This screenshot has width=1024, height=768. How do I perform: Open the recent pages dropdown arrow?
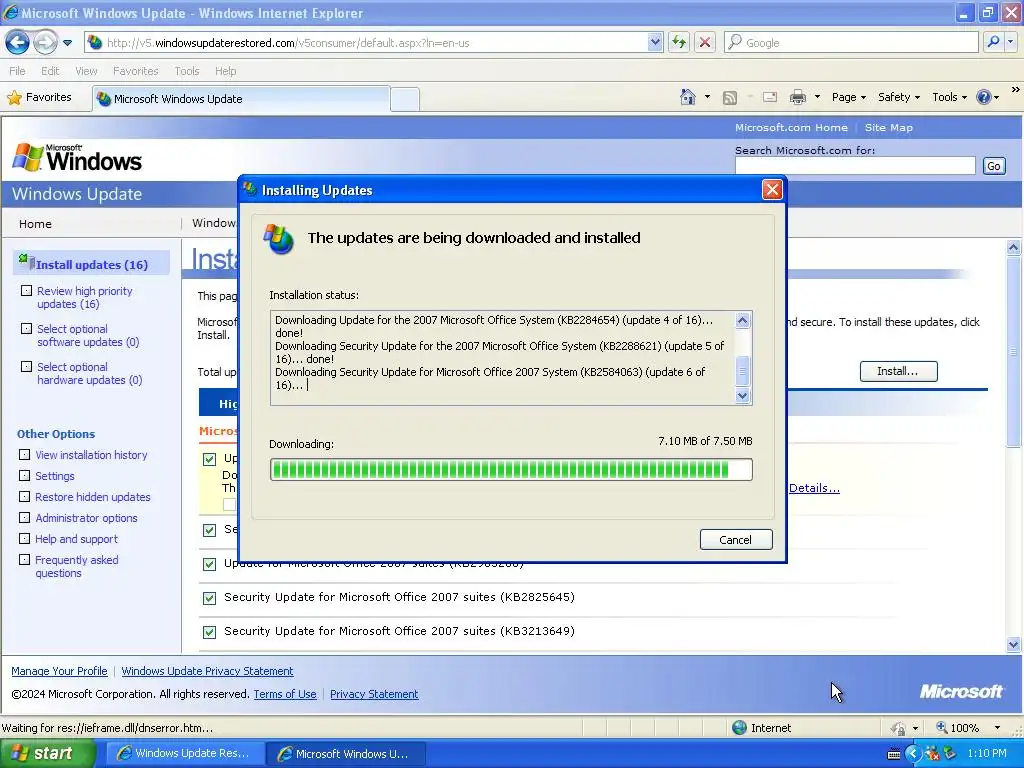[x=67, y=43]
